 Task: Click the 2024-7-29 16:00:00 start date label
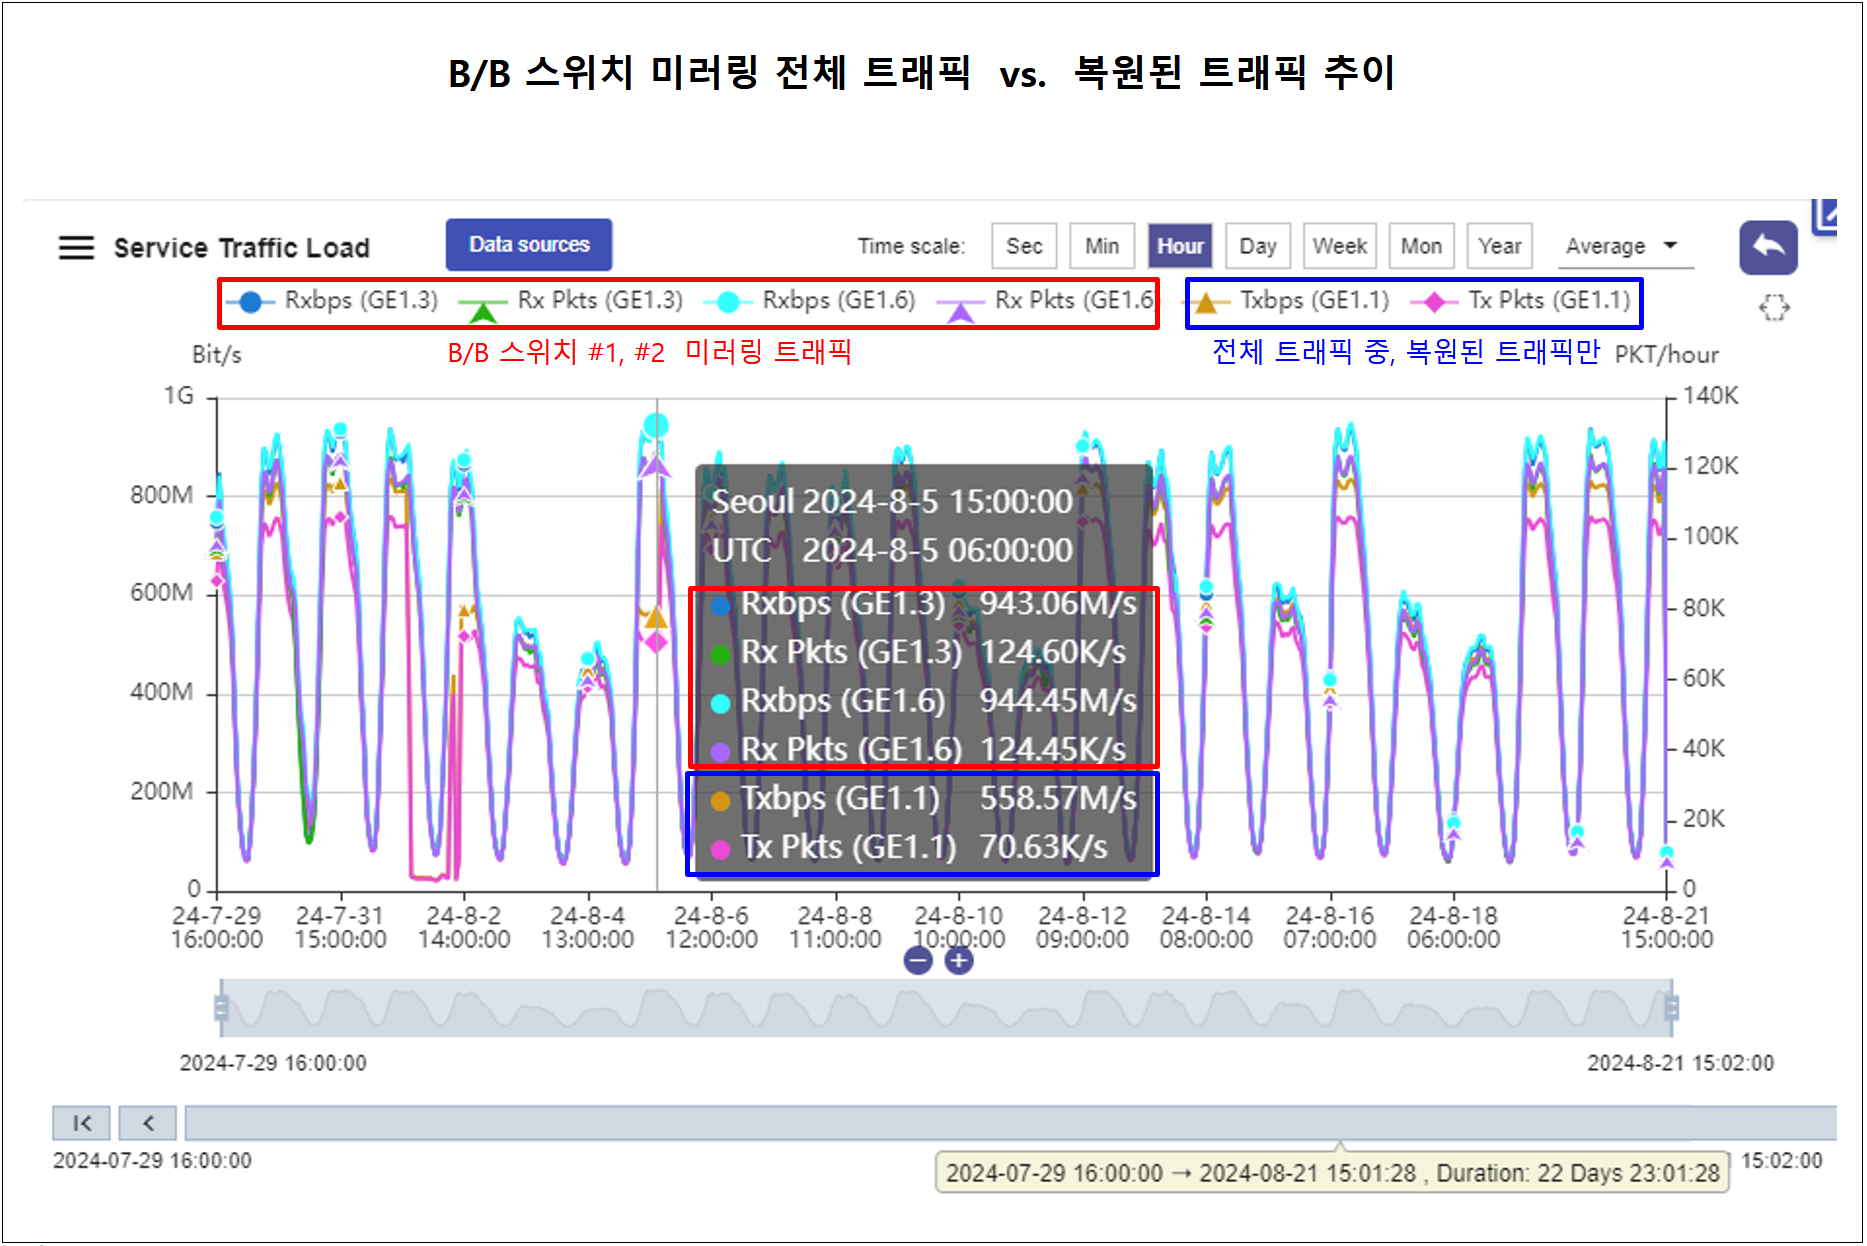point(273,1063)
